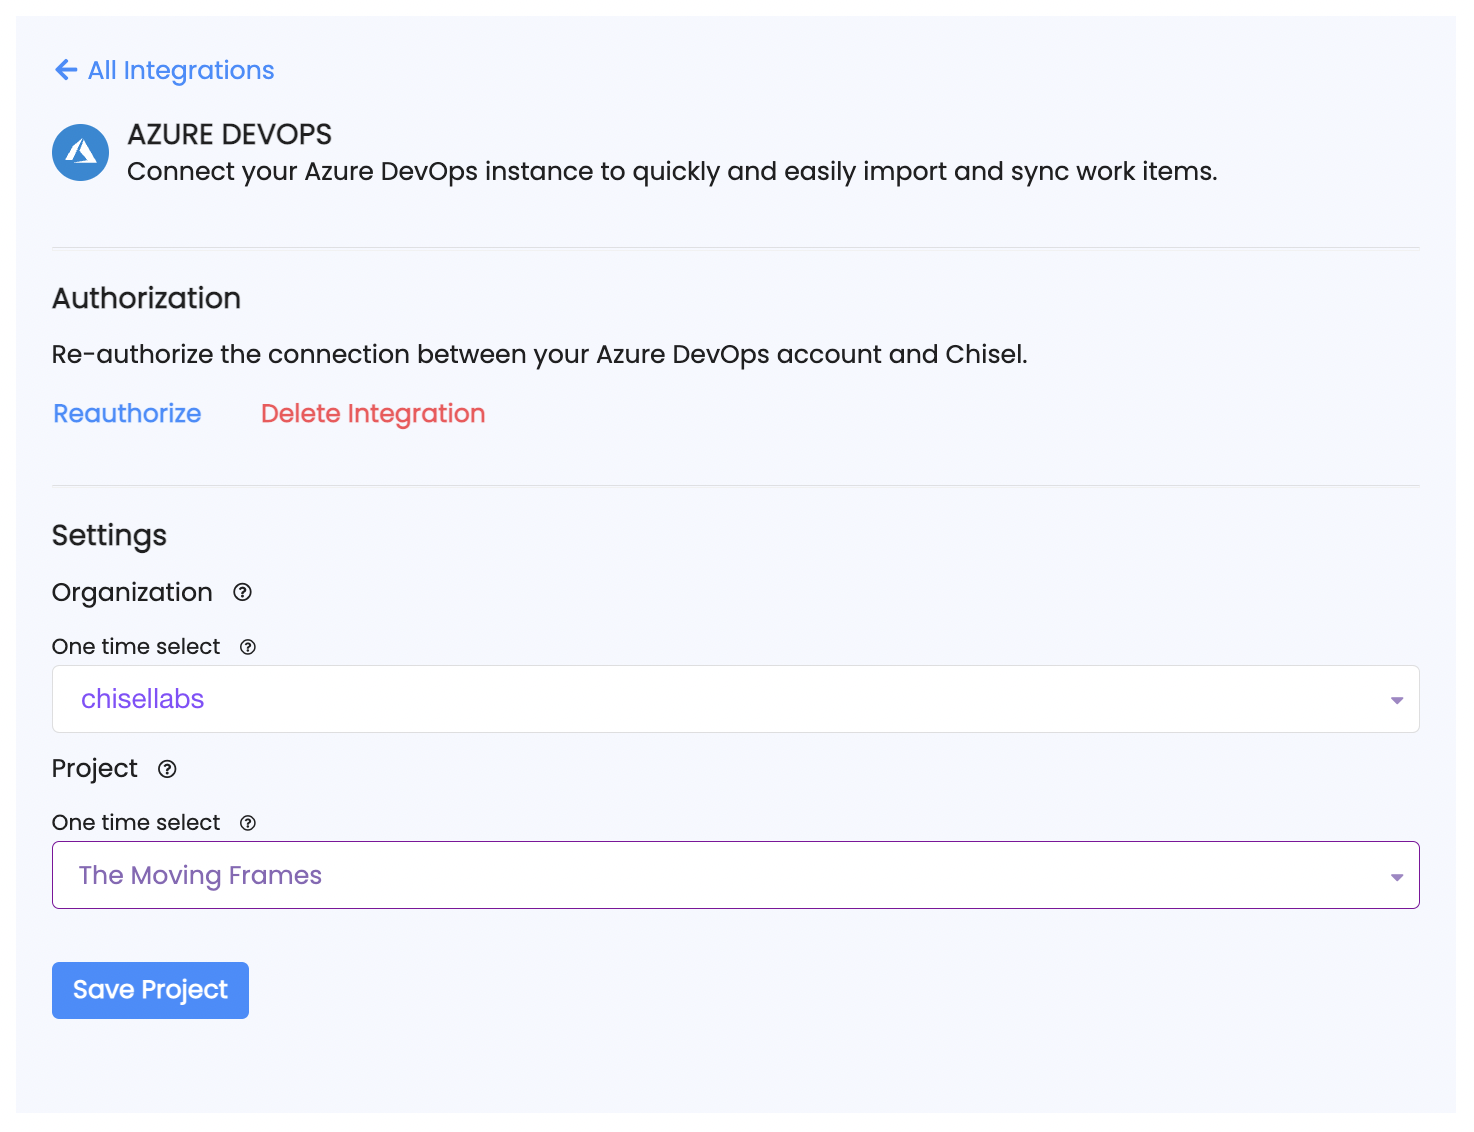Click help icon beside Organization's one time select
Viewport: 1474px width, 1132px height.
click(x=248, y=647)
